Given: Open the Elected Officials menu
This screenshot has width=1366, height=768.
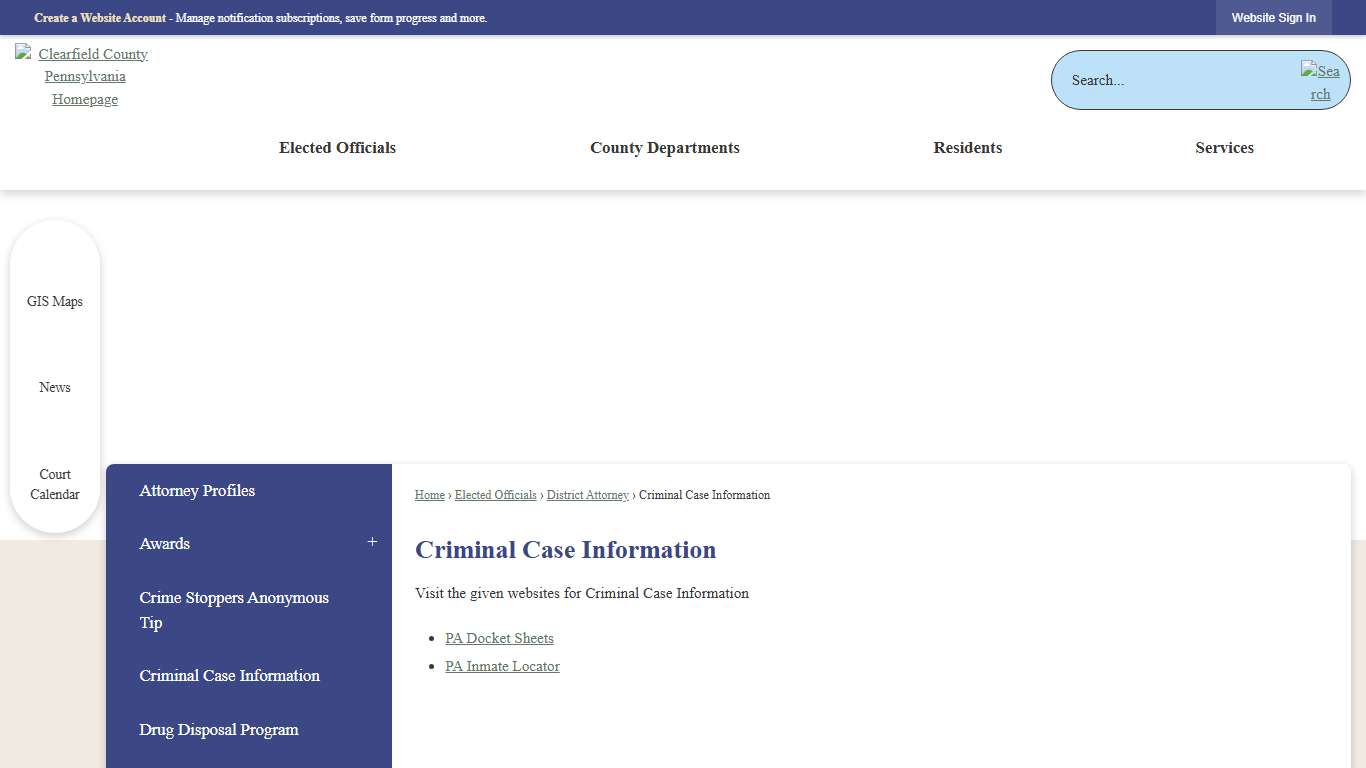Looking at the screenshot, I should click(x=337, y=147).
